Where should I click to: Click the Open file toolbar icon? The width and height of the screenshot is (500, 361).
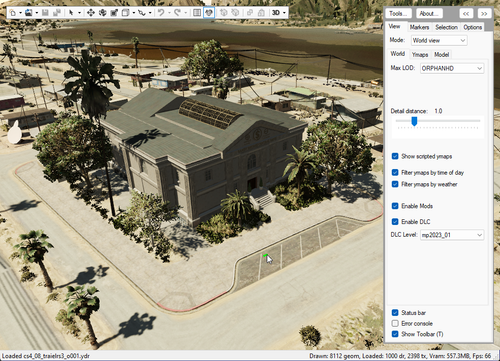[x=29, y=13]
